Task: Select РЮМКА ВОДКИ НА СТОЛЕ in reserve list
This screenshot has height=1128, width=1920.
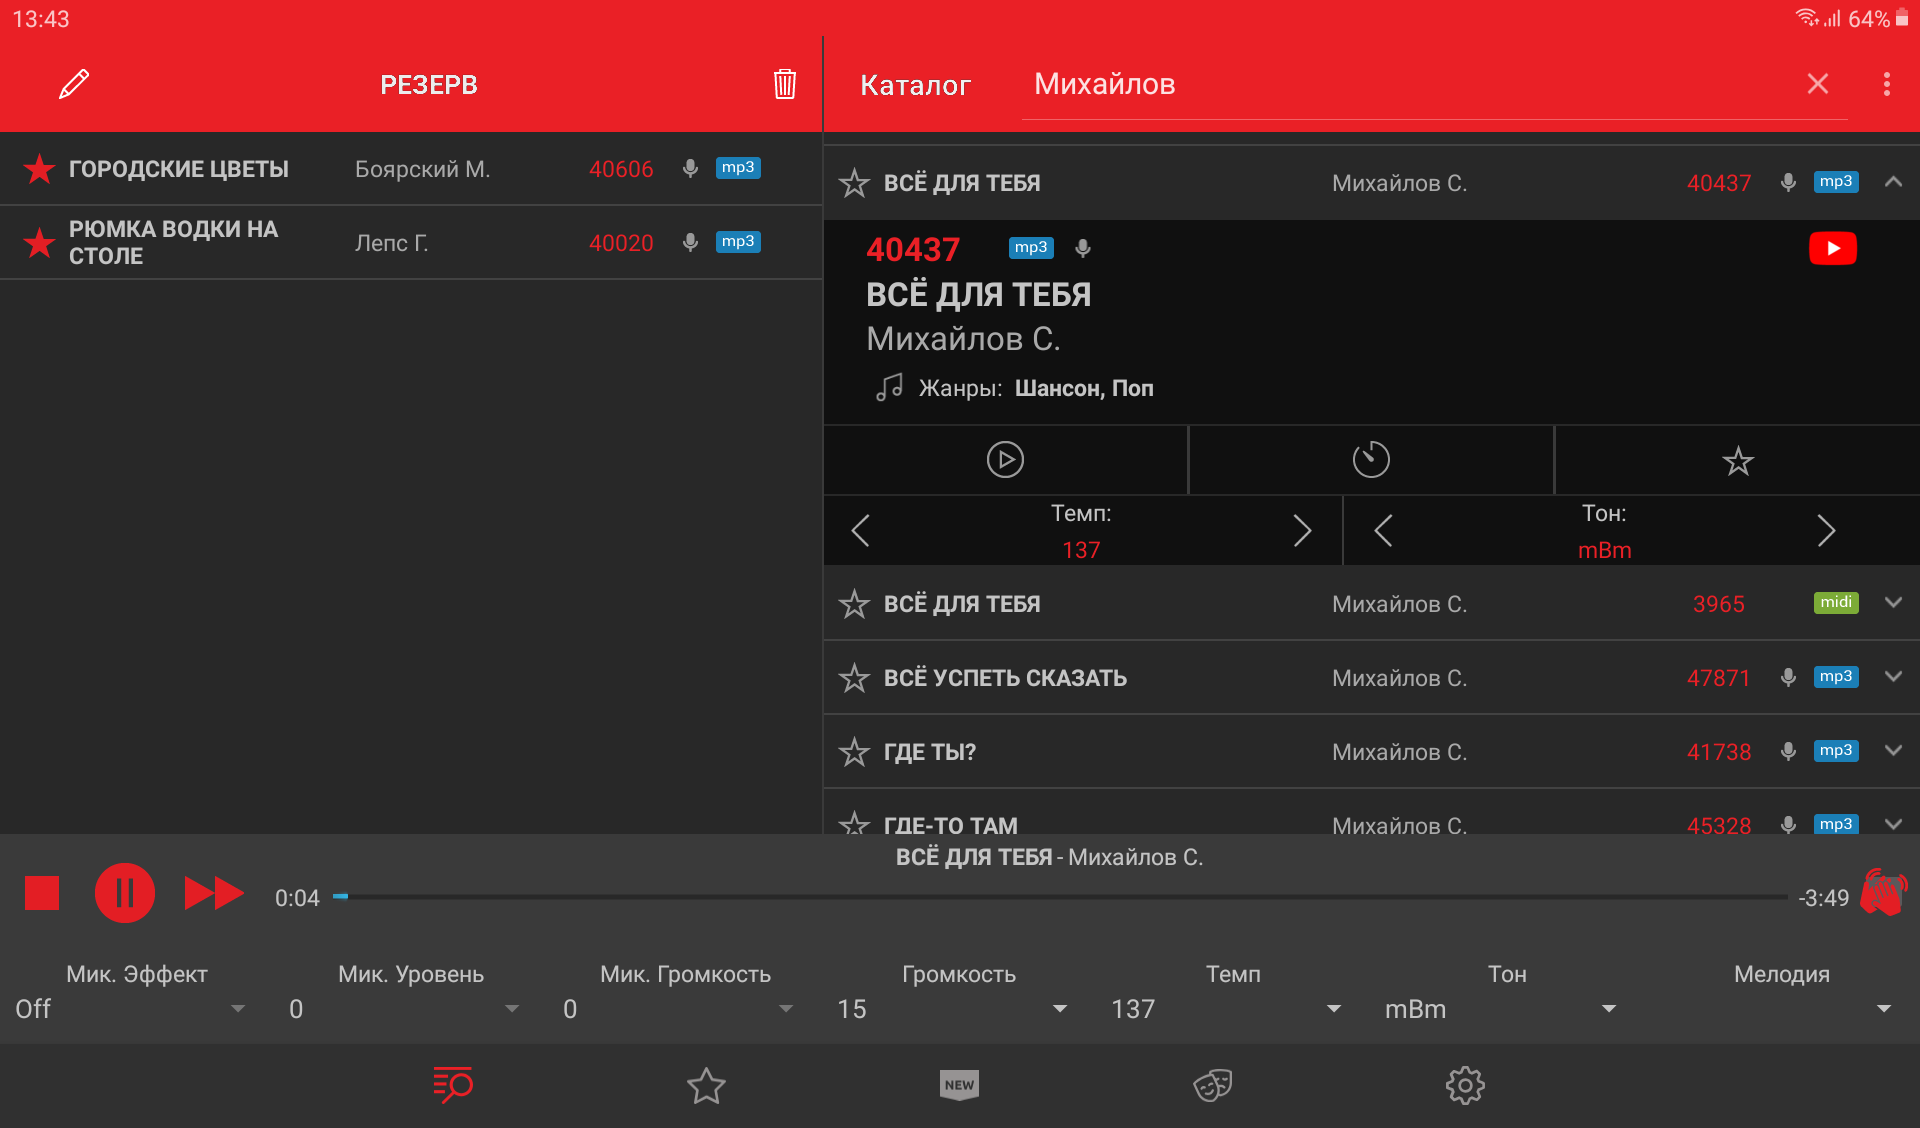Action: 411,242
